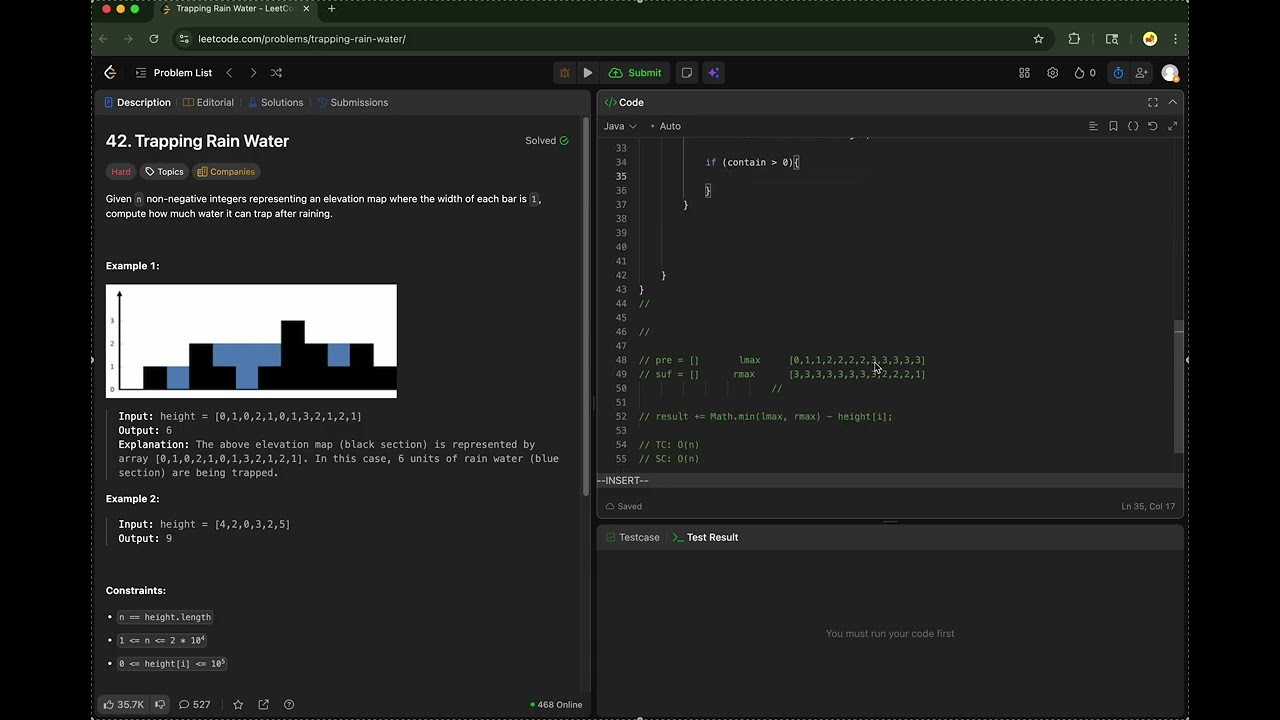The width and height of the screenshot is (1280, 720).
Task: Open the invite user icon
Action: point(1141,73)
